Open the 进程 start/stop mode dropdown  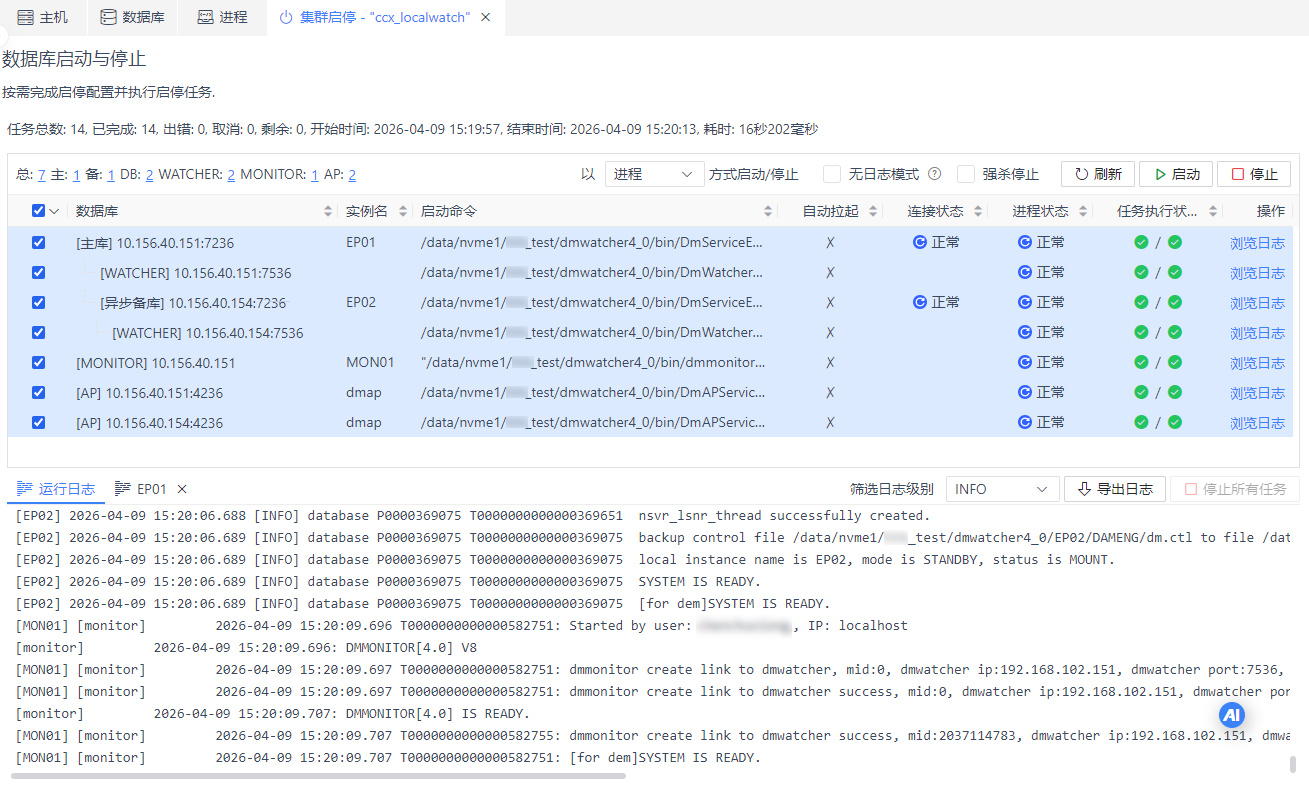655,174
